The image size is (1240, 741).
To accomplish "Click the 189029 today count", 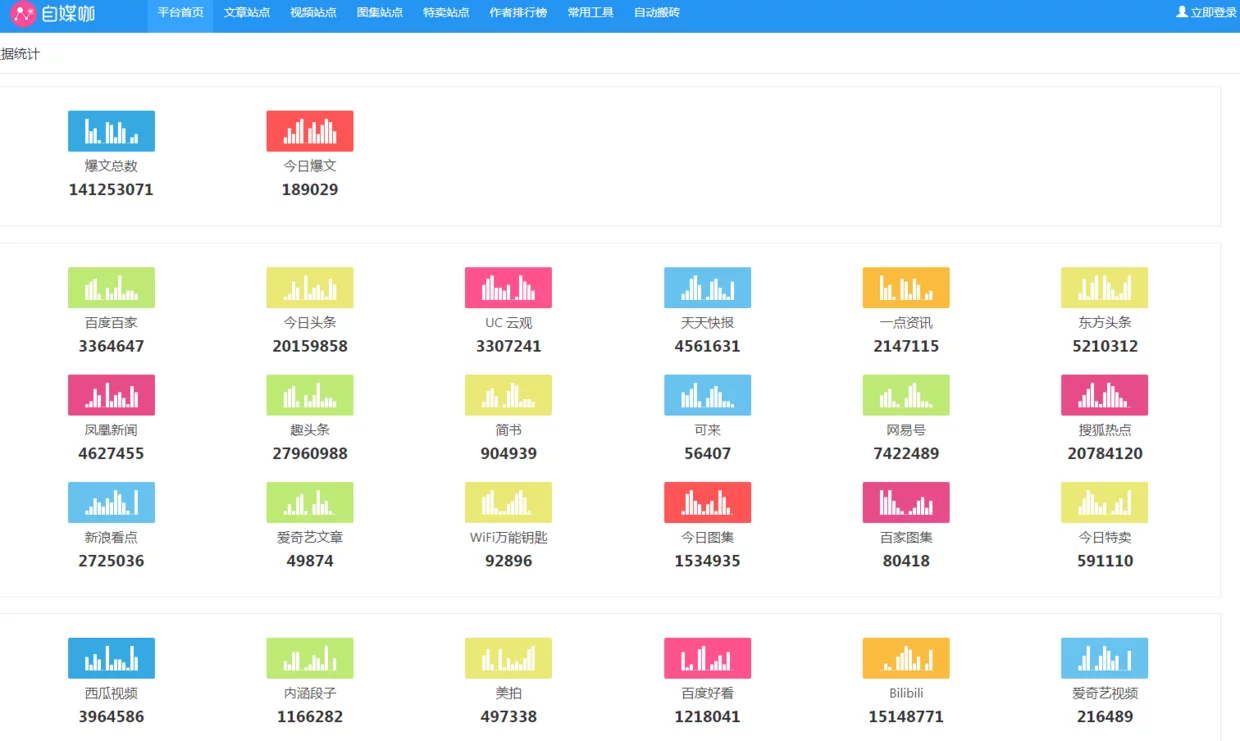I will coord(310,190).
